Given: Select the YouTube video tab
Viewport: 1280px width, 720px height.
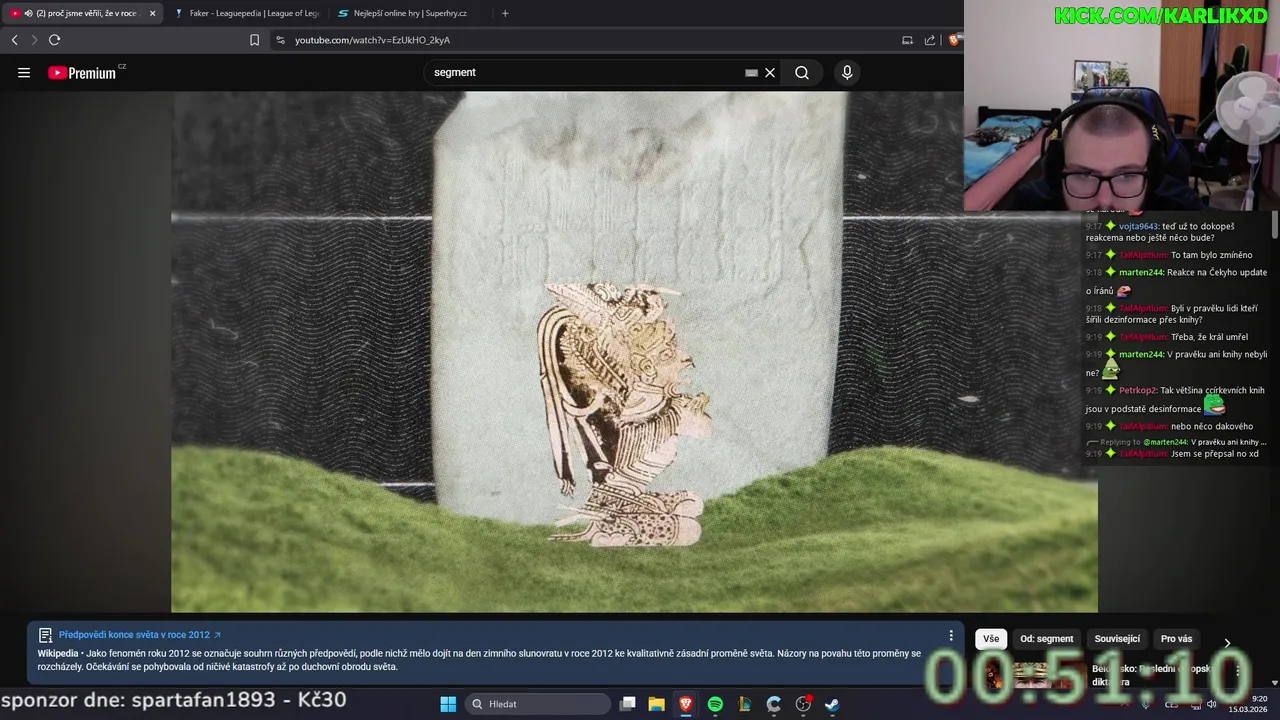Looking at the screenshot, I should click(x=80, y=13).
